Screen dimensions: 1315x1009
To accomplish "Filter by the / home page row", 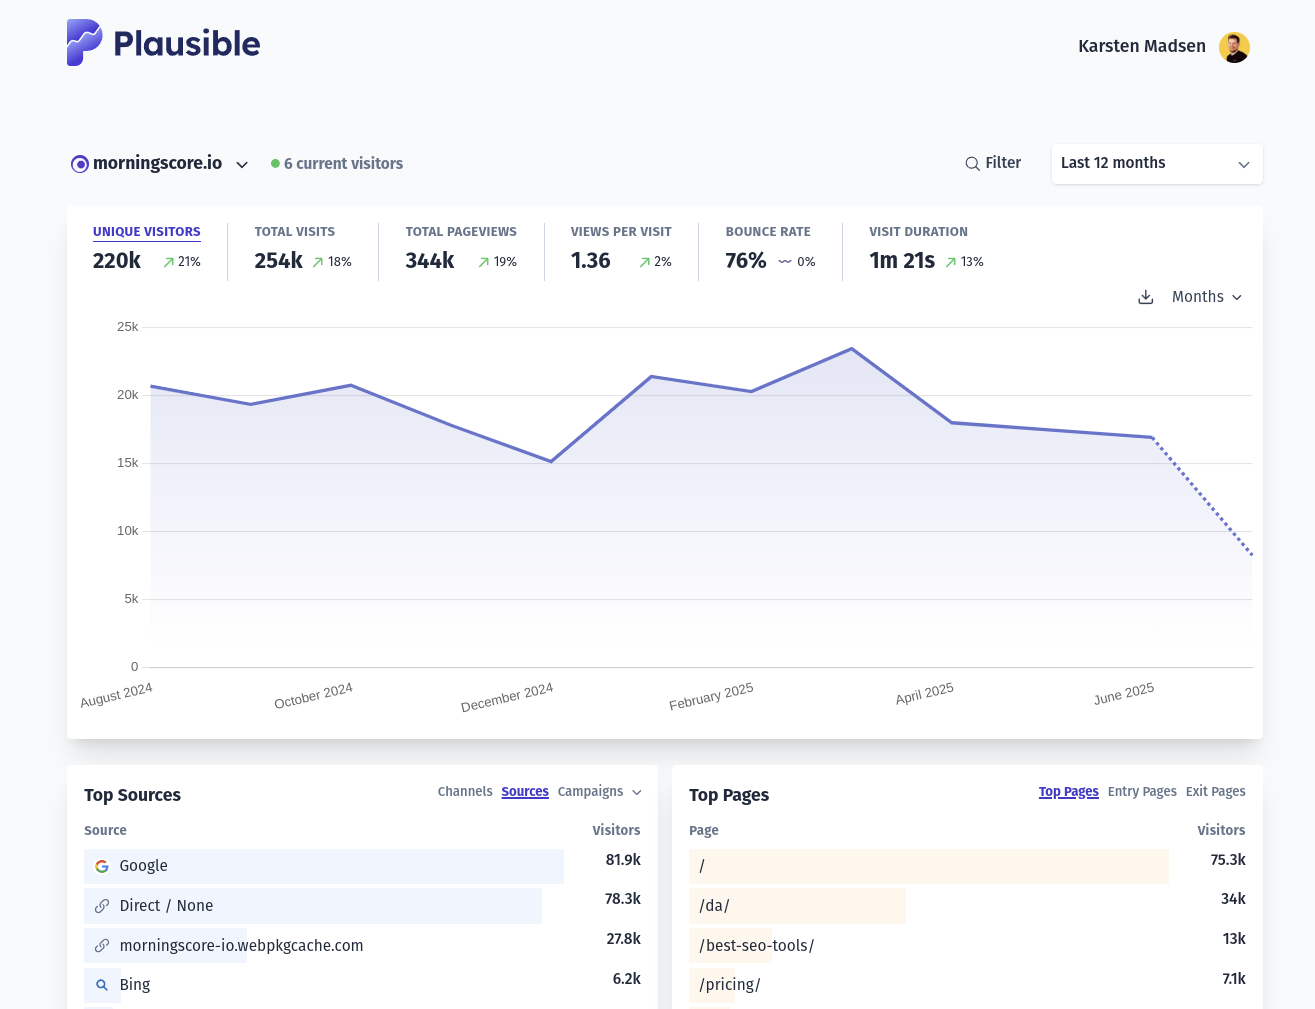I will pos(967,866).
